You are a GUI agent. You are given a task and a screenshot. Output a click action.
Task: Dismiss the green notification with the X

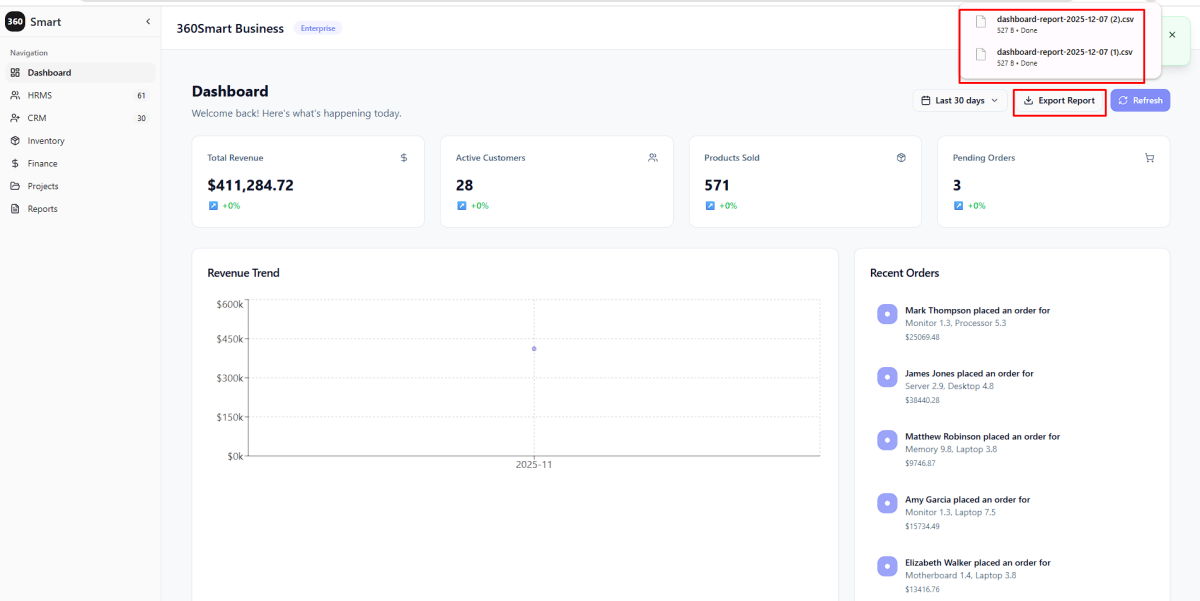click(1172, 35)
